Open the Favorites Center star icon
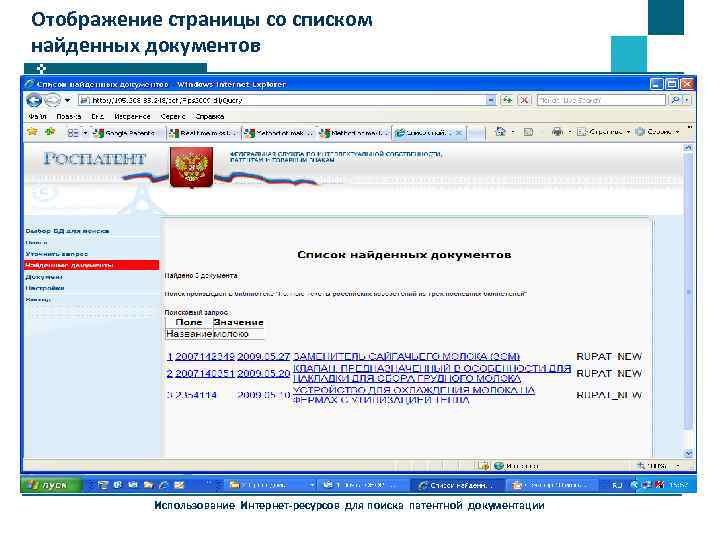Screen dimensions: 720x540 click(x=33, y=132)
